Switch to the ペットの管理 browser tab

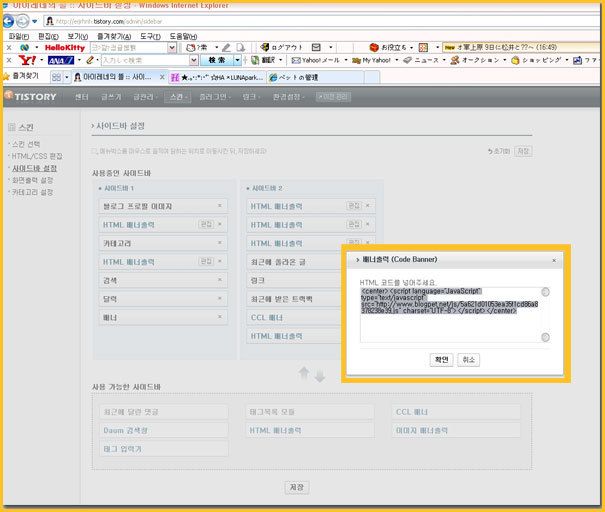[315, 78]
